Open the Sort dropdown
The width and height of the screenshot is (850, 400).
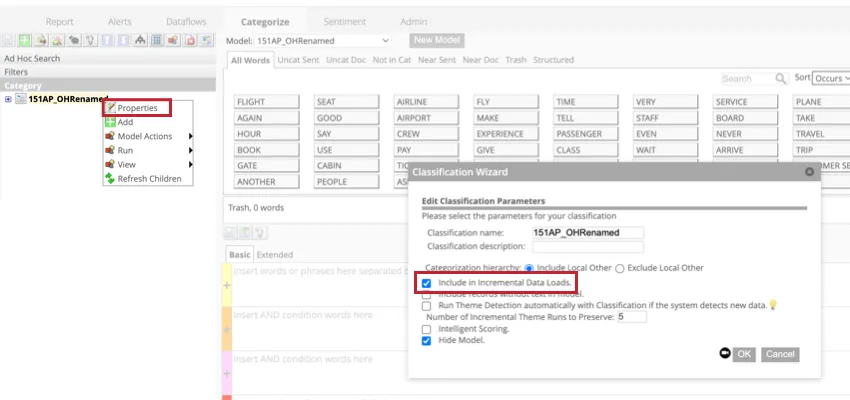(832, 78)
